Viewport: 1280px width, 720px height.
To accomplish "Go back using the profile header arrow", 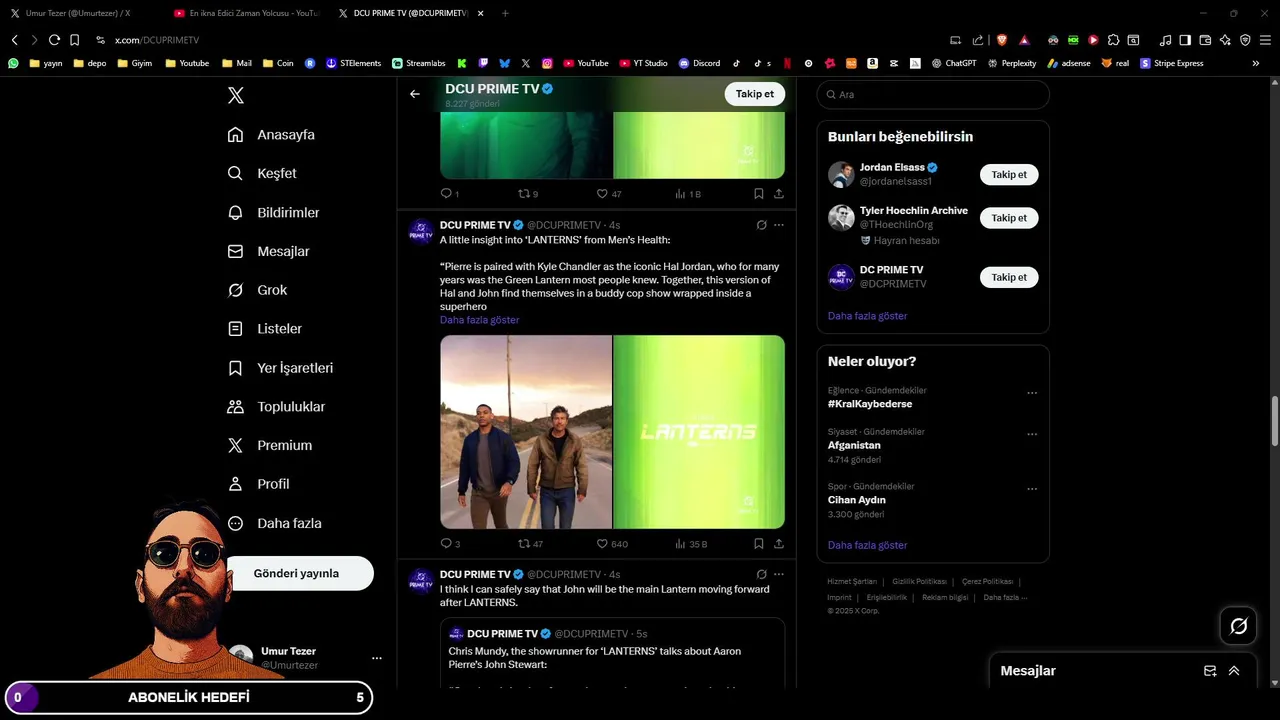I will click(x=415, y=94).
